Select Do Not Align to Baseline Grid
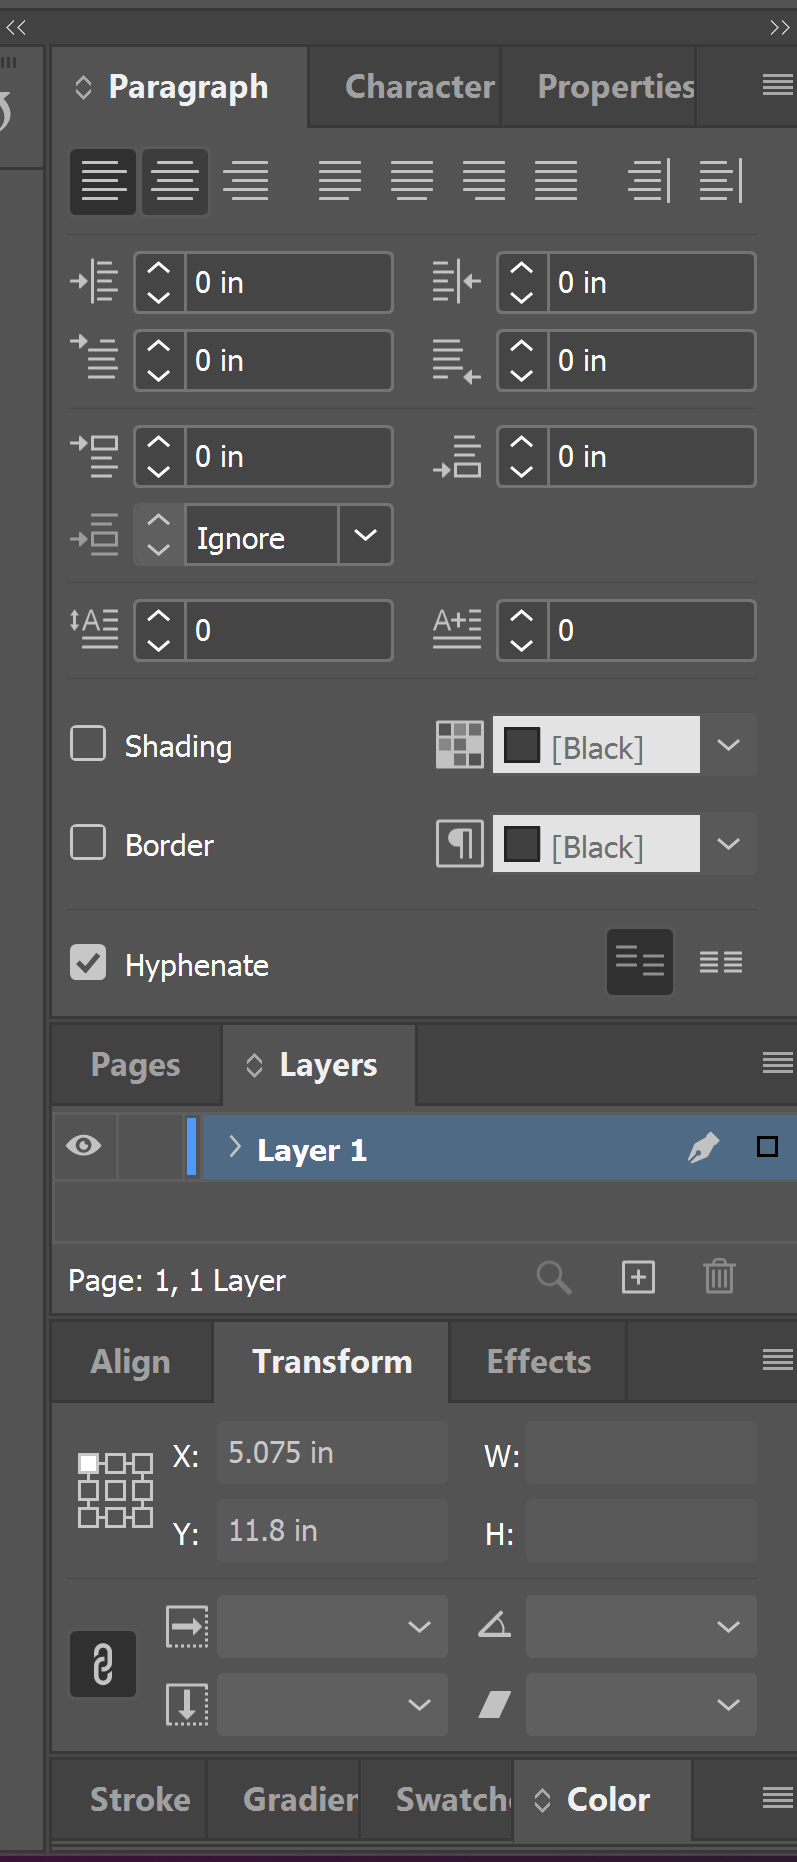Screen dimensions: 797x1862 tap(640, 962)
